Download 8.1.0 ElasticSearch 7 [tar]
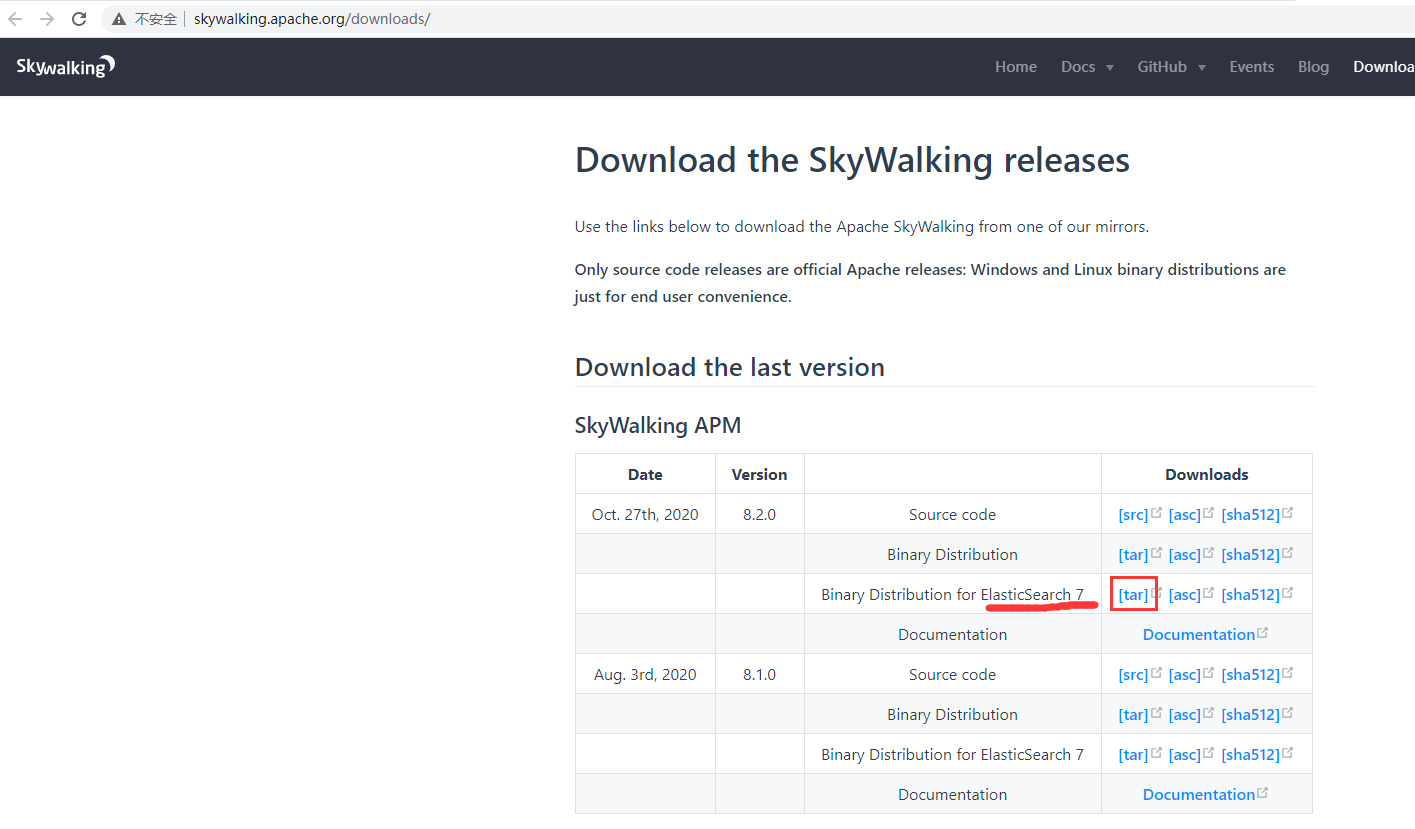This screenshot has width=1415, height=829. coord(1133,755)
